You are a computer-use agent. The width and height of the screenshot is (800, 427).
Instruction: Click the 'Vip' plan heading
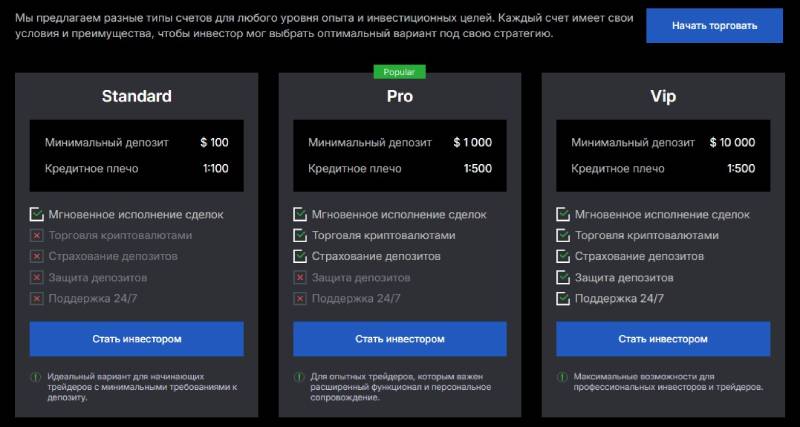(x=663, y=97)
